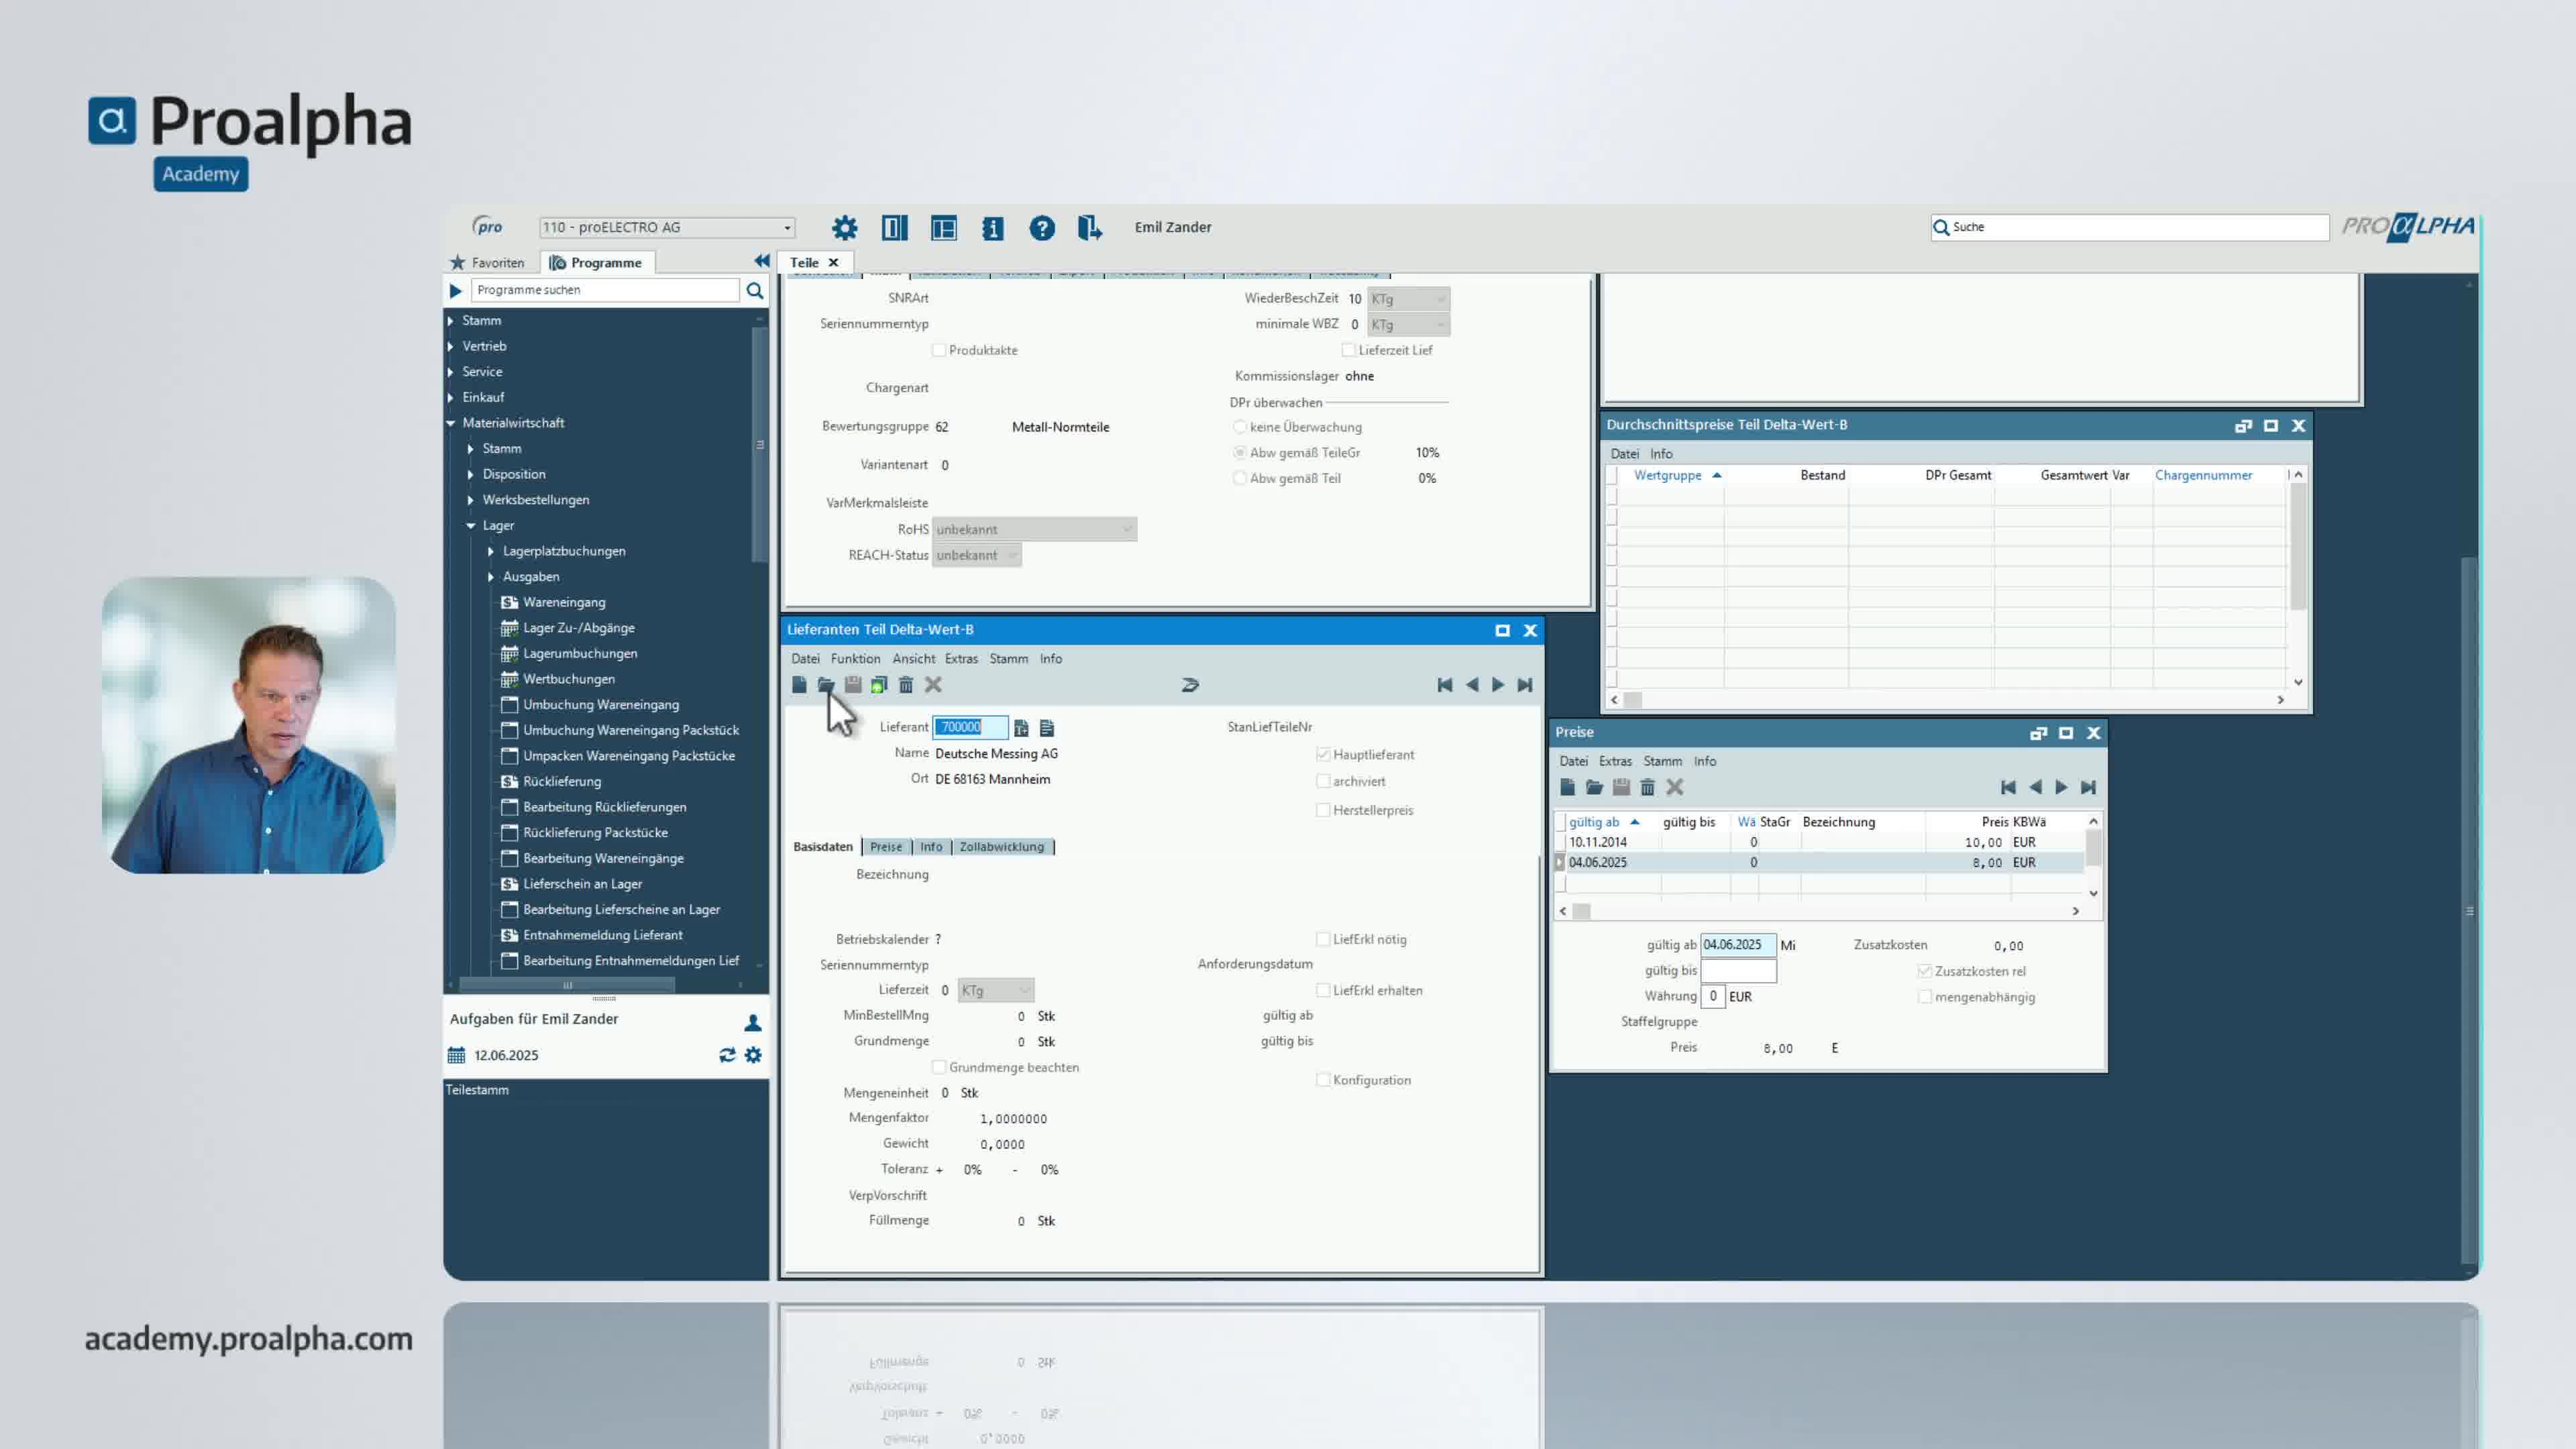Click new record icon in Lieferanten window
Image resolution: width=2576 pixels, height=1449 pixels.
(x=799, y=685)
